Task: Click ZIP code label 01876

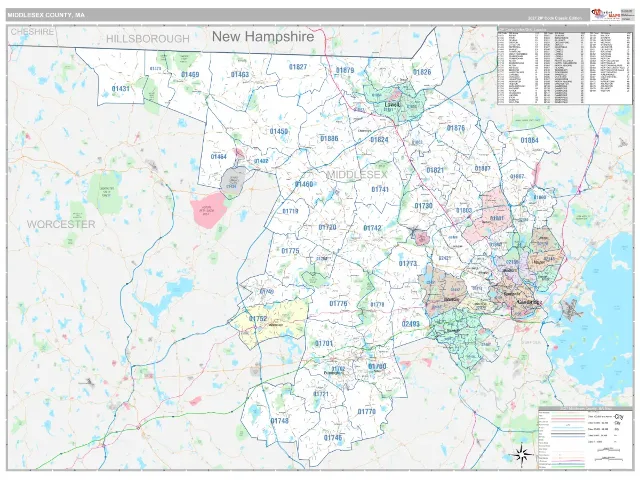Action: pyautogui.click(x=456, y=128)
